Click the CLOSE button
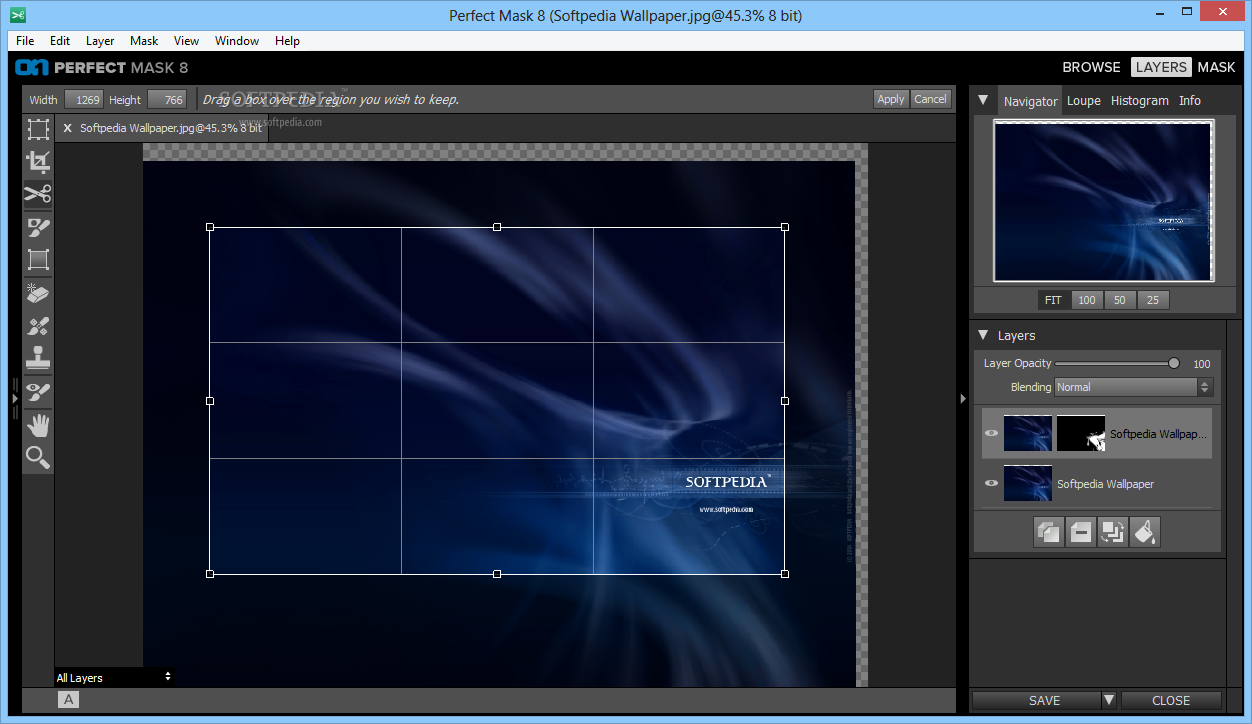Screen dimensions: 1252x724 point(1171,700)
